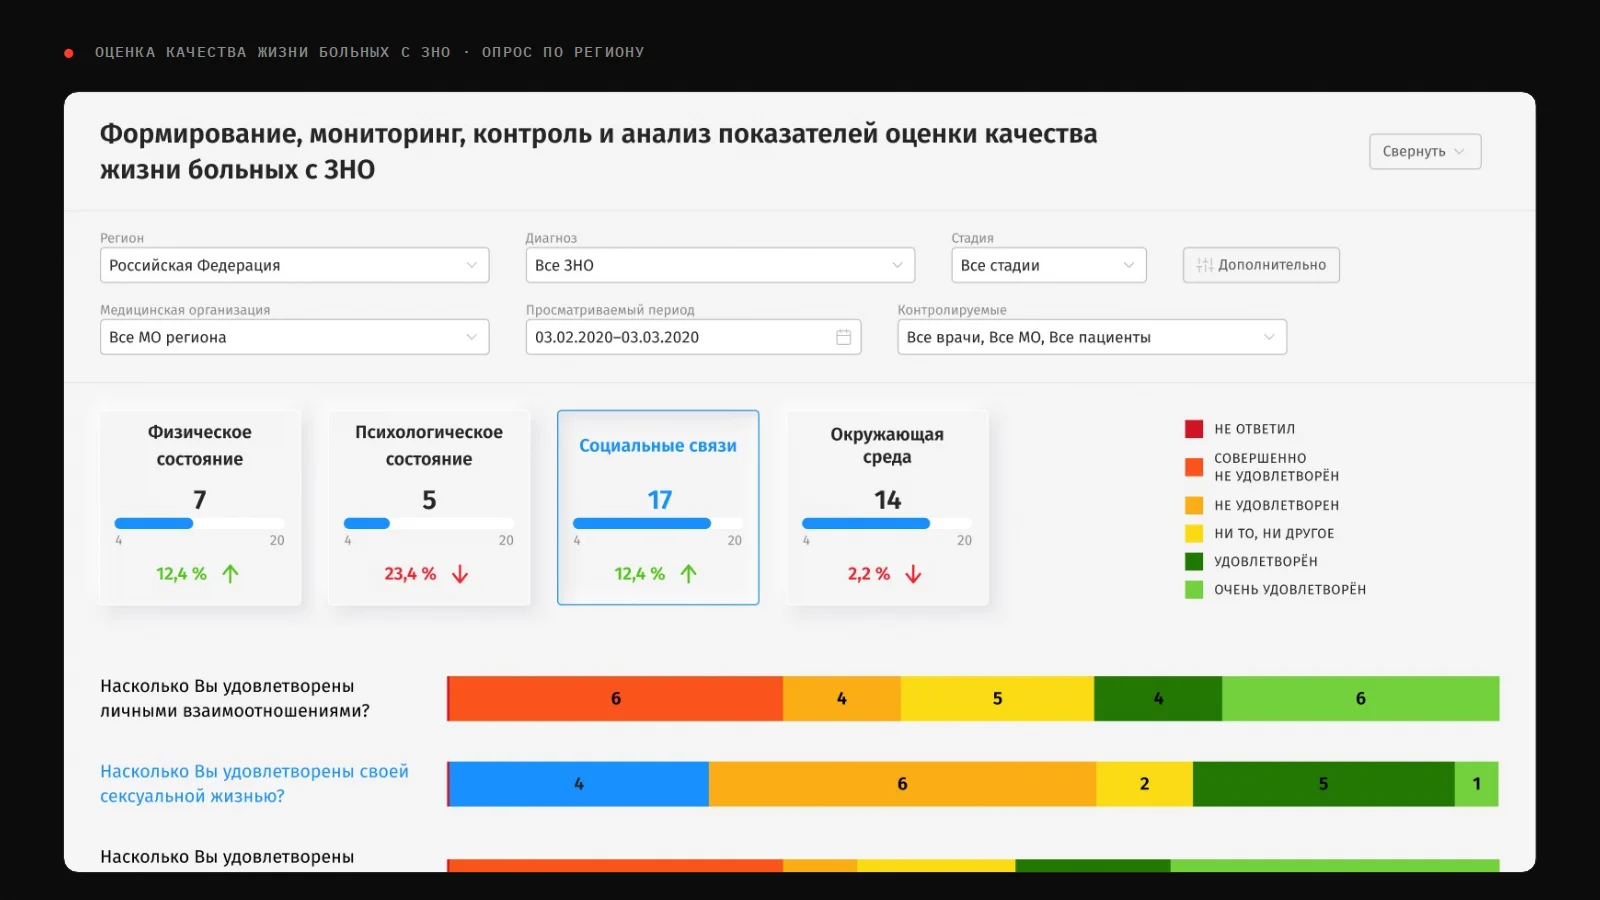
Task: Click yellow segment 5 in личными взаимоотношениями bar
Action: pos(997,698)
